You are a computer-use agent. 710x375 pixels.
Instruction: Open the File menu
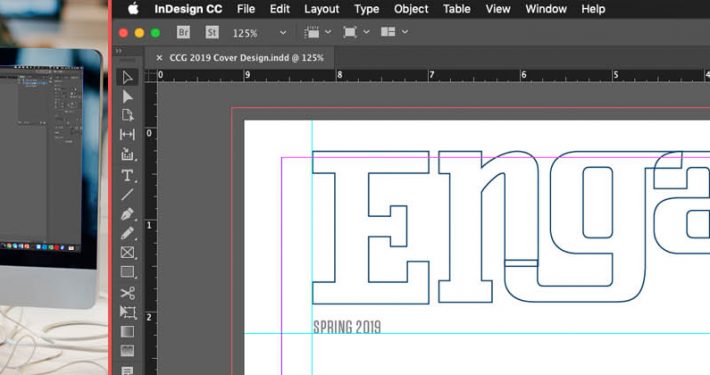click(246, 9)
